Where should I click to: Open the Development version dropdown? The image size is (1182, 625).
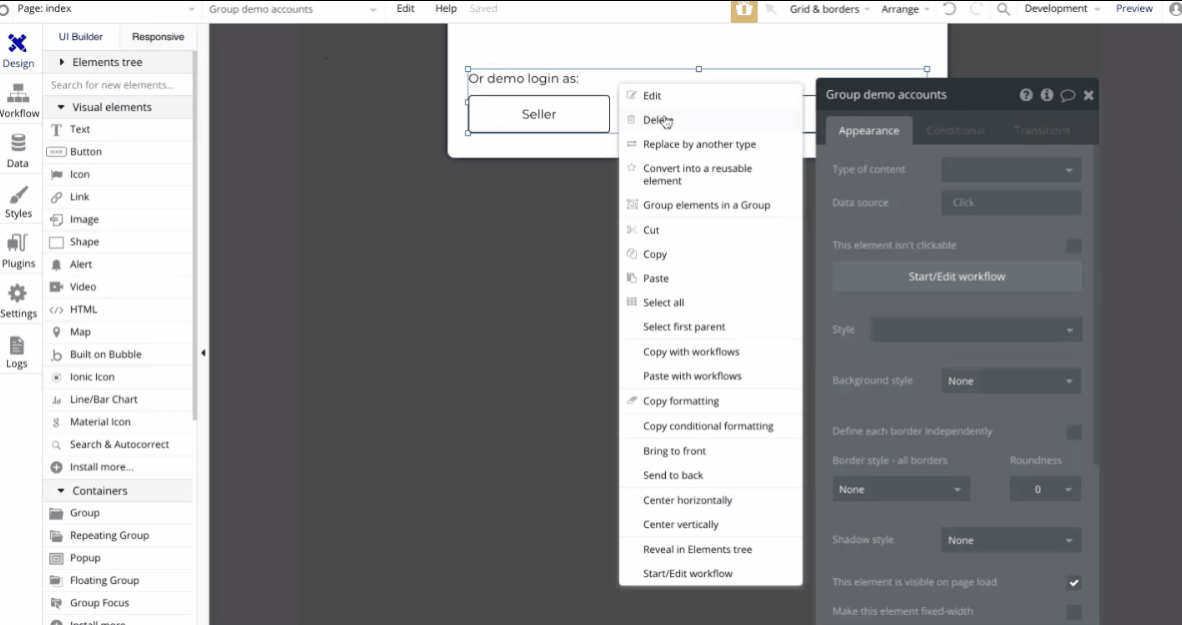pyautogui.click(x=1061, y=9)
